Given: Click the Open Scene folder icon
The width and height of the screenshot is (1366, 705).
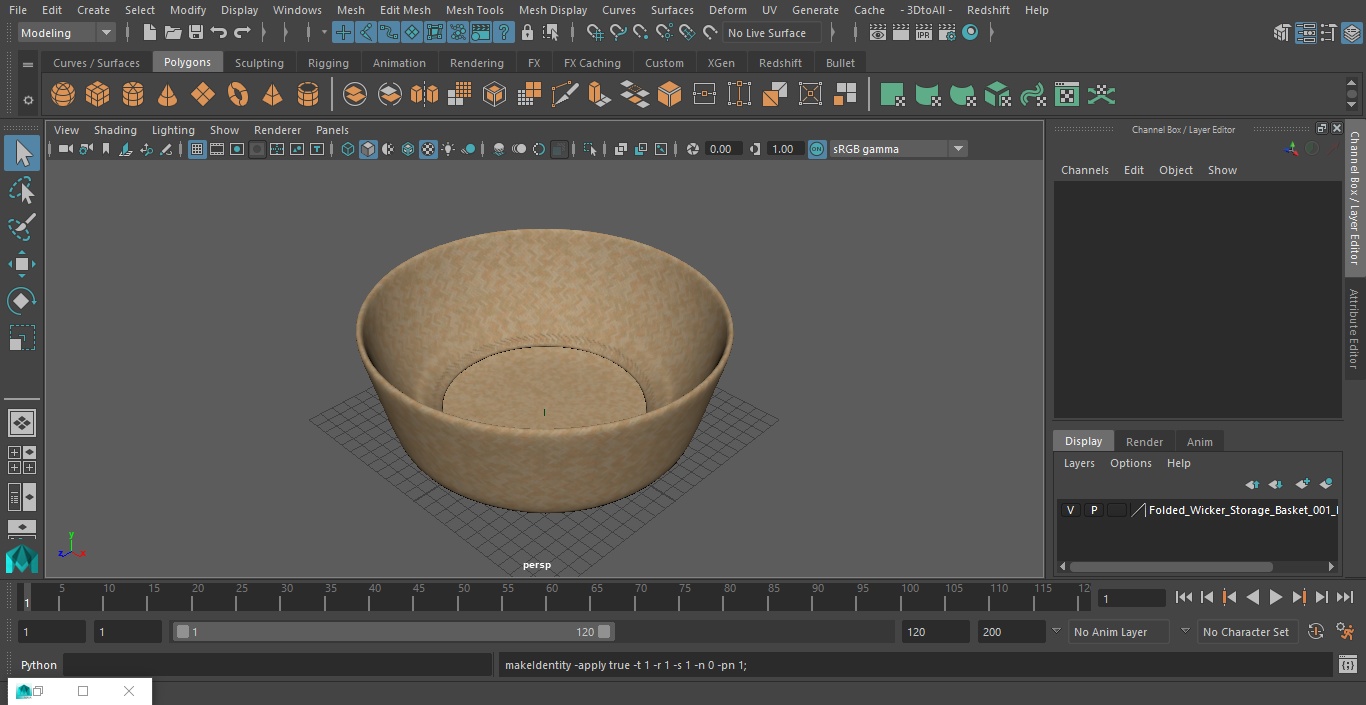Looking at the screenshot, I should (x=173, y=33).
